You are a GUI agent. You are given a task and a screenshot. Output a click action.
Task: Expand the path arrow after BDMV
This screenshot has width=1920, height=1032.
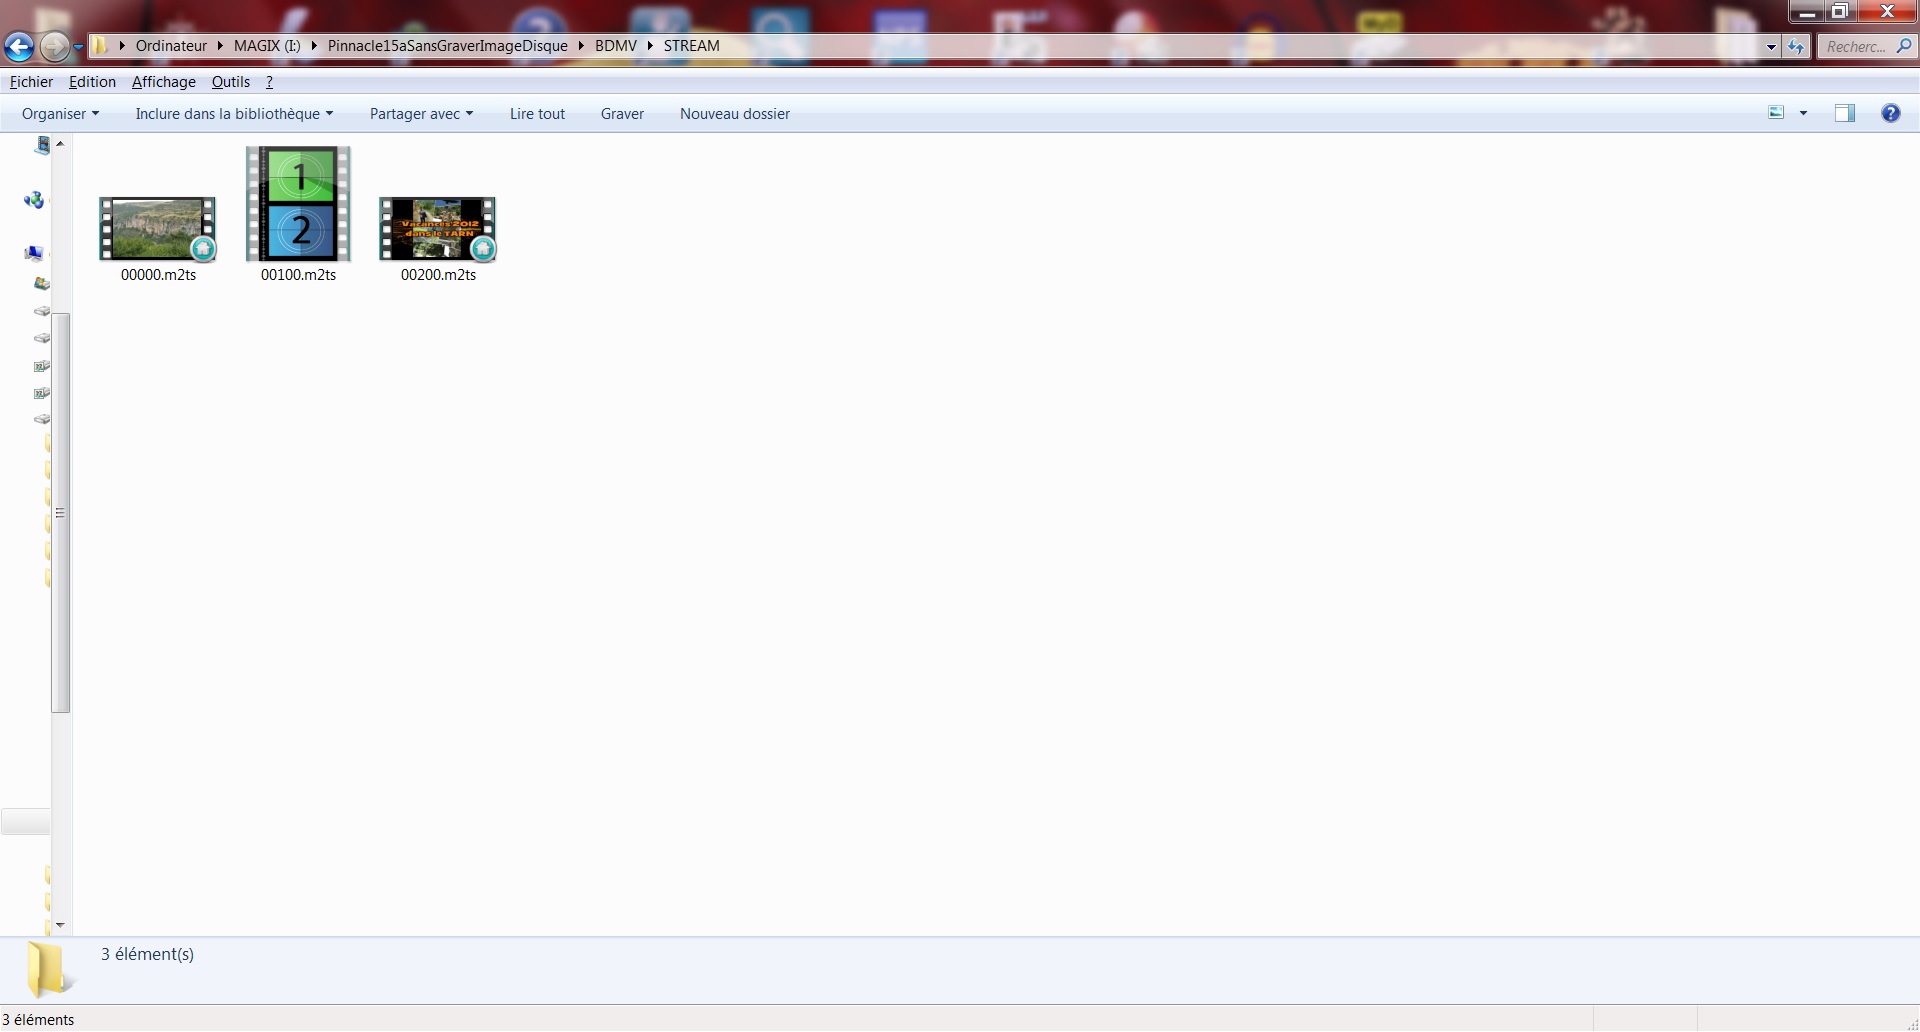[x=650, y=46]
